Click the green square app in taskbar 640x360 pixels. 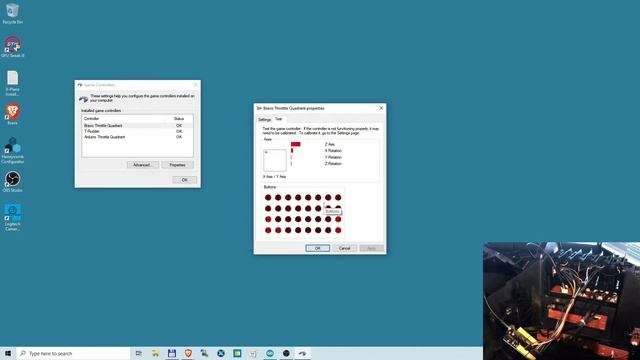click(x=237, y=353)
